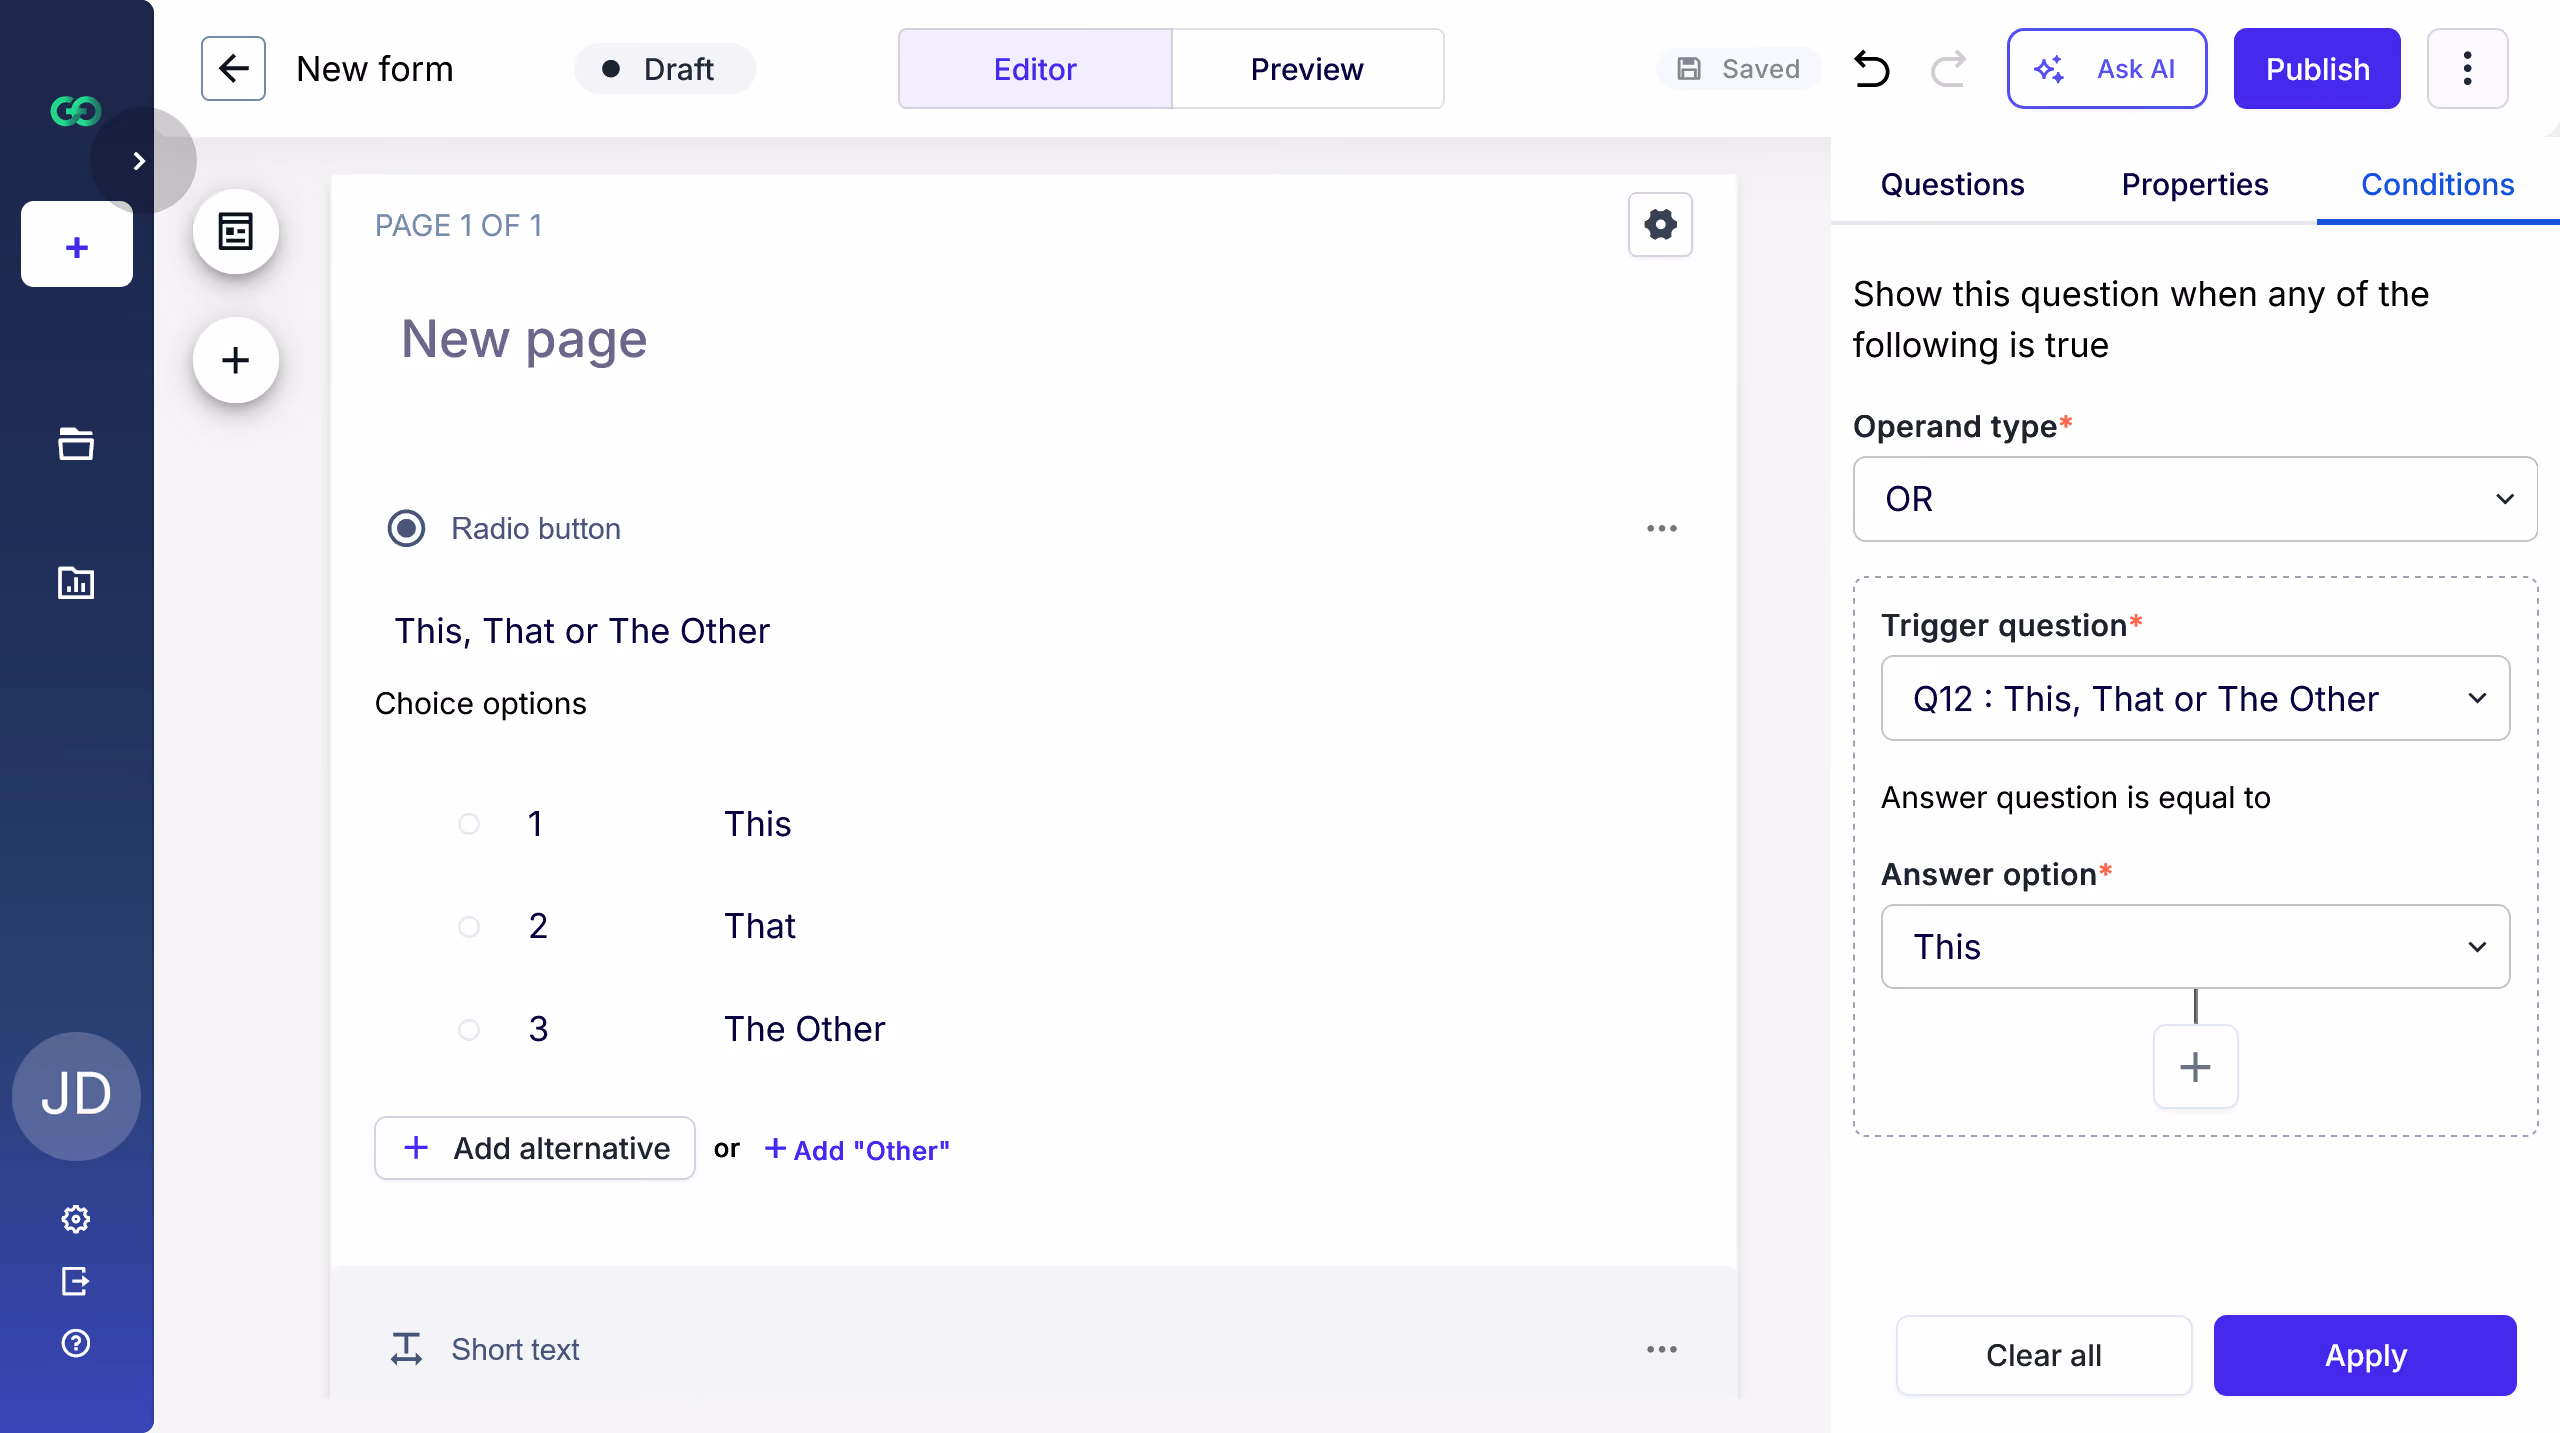Click the Apply button

[x=2365, y=1355]
